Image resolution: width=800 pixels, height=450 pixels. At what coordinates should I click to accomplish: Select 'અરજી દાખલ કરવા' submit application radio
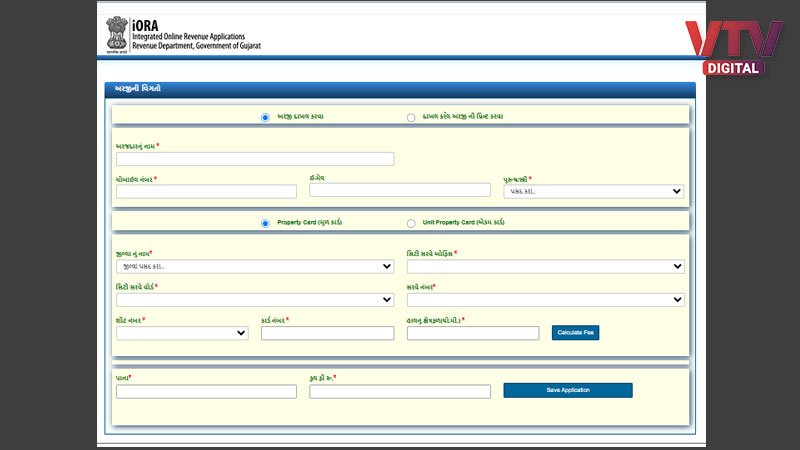click(x=265, y=117)
